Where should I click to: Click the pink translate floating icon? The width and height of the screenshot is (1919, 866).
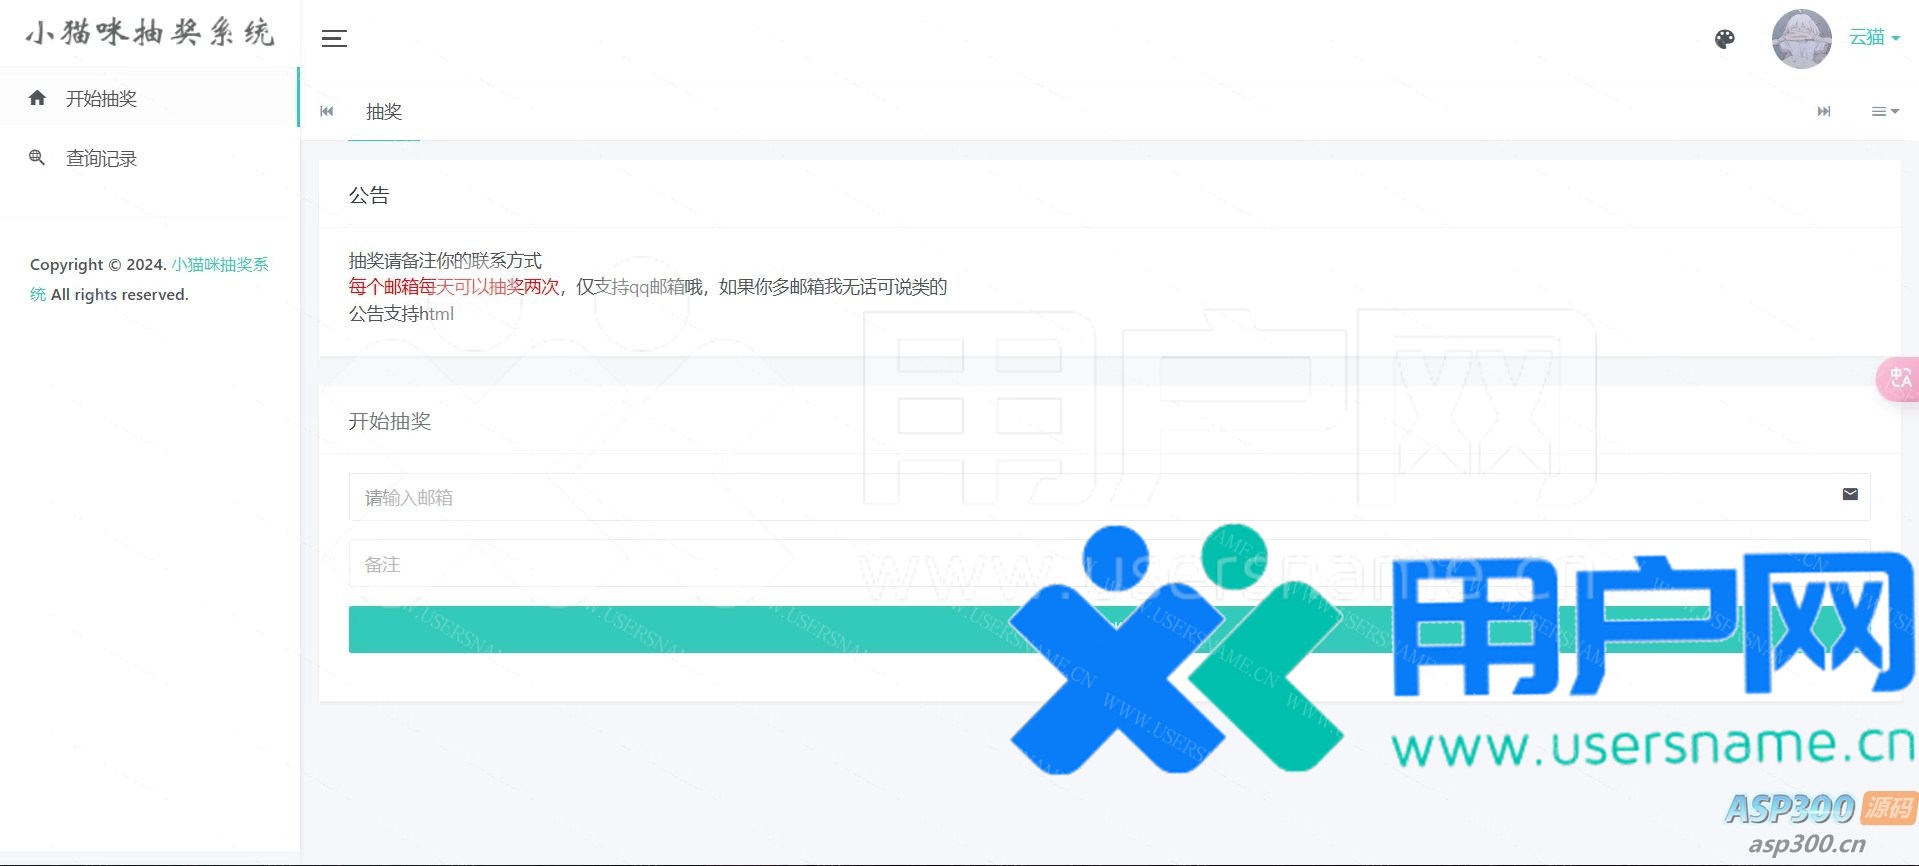1899,379
